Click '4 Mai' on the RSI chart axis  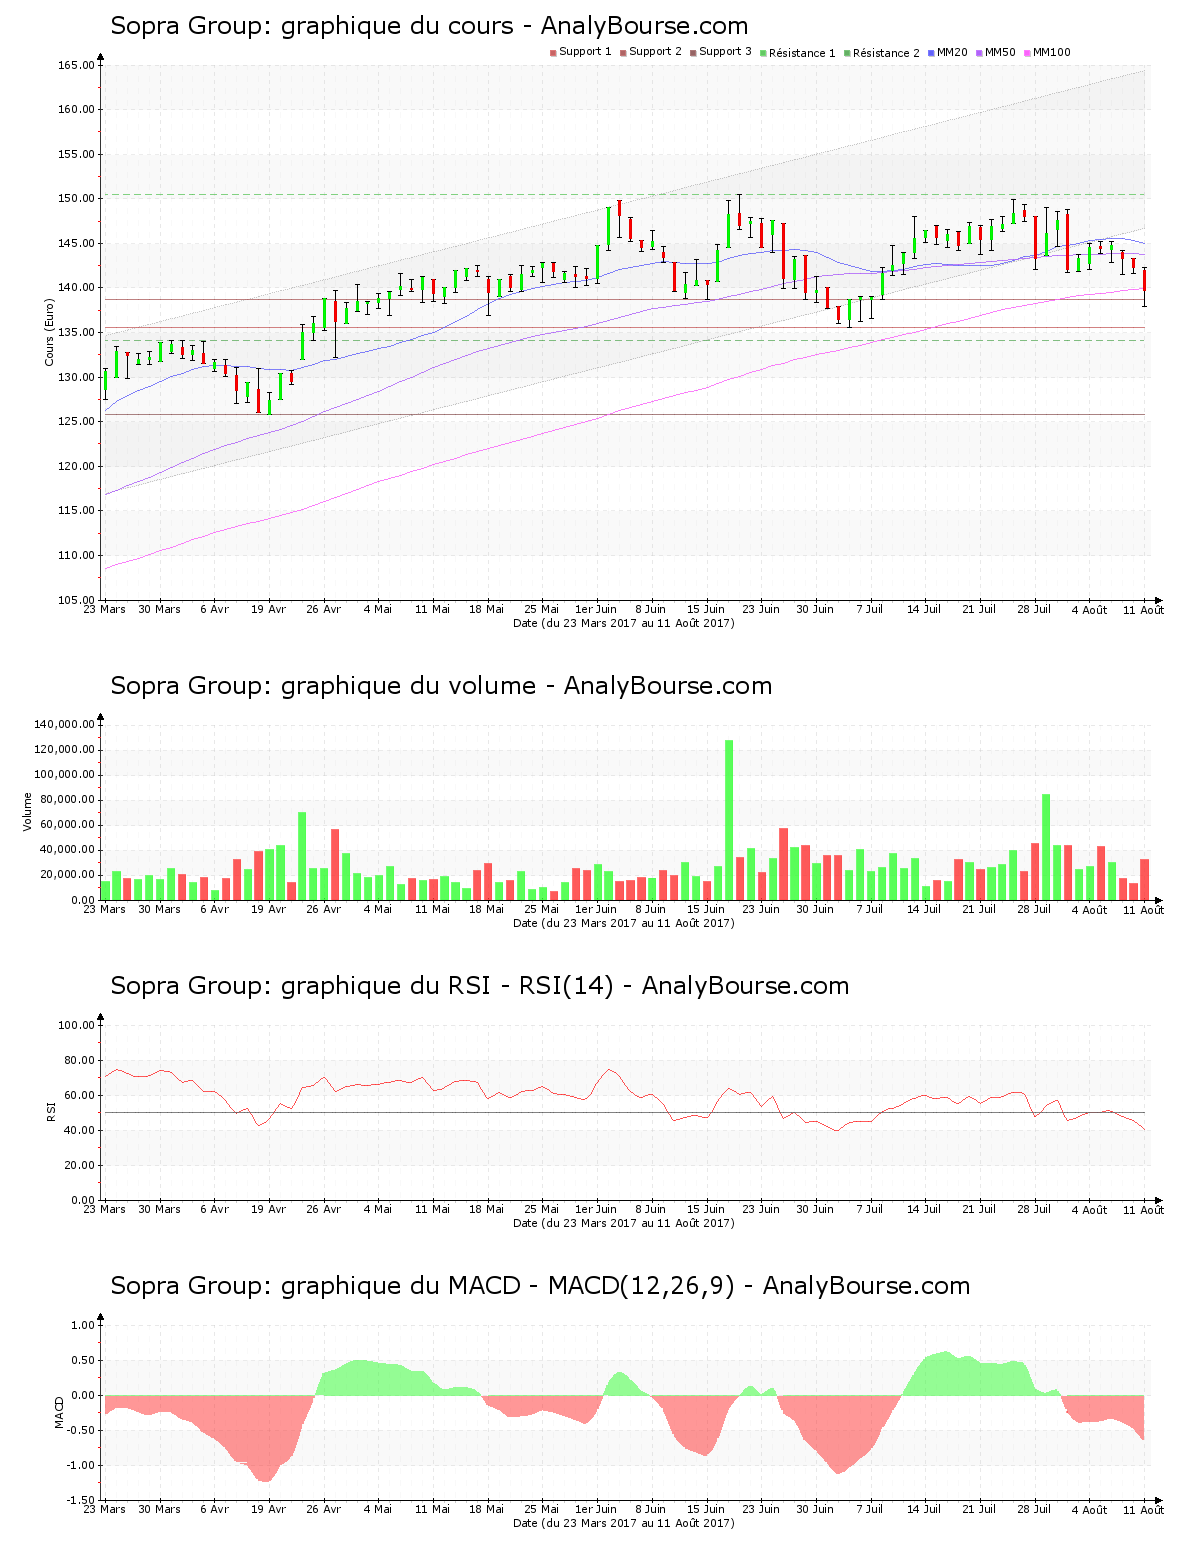378,1210
